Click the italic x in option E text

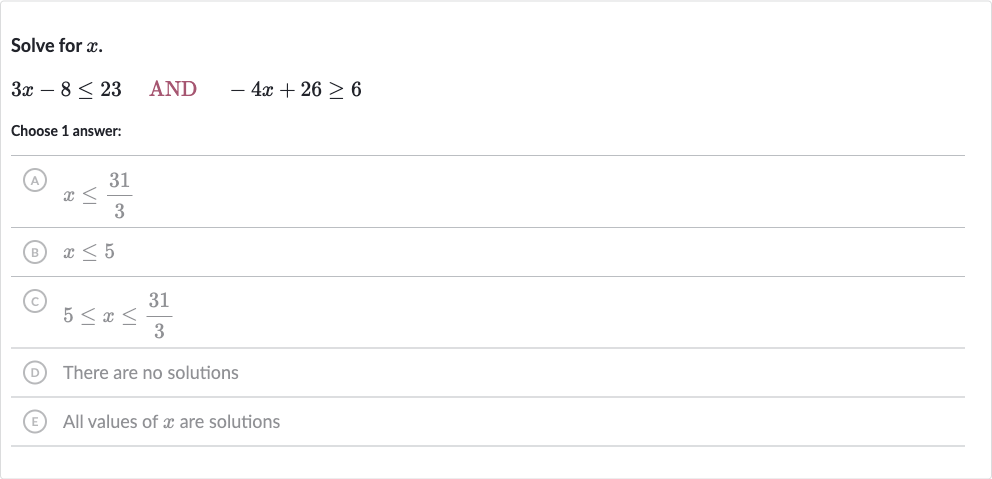pyautogui.click(x=168, y=423)
